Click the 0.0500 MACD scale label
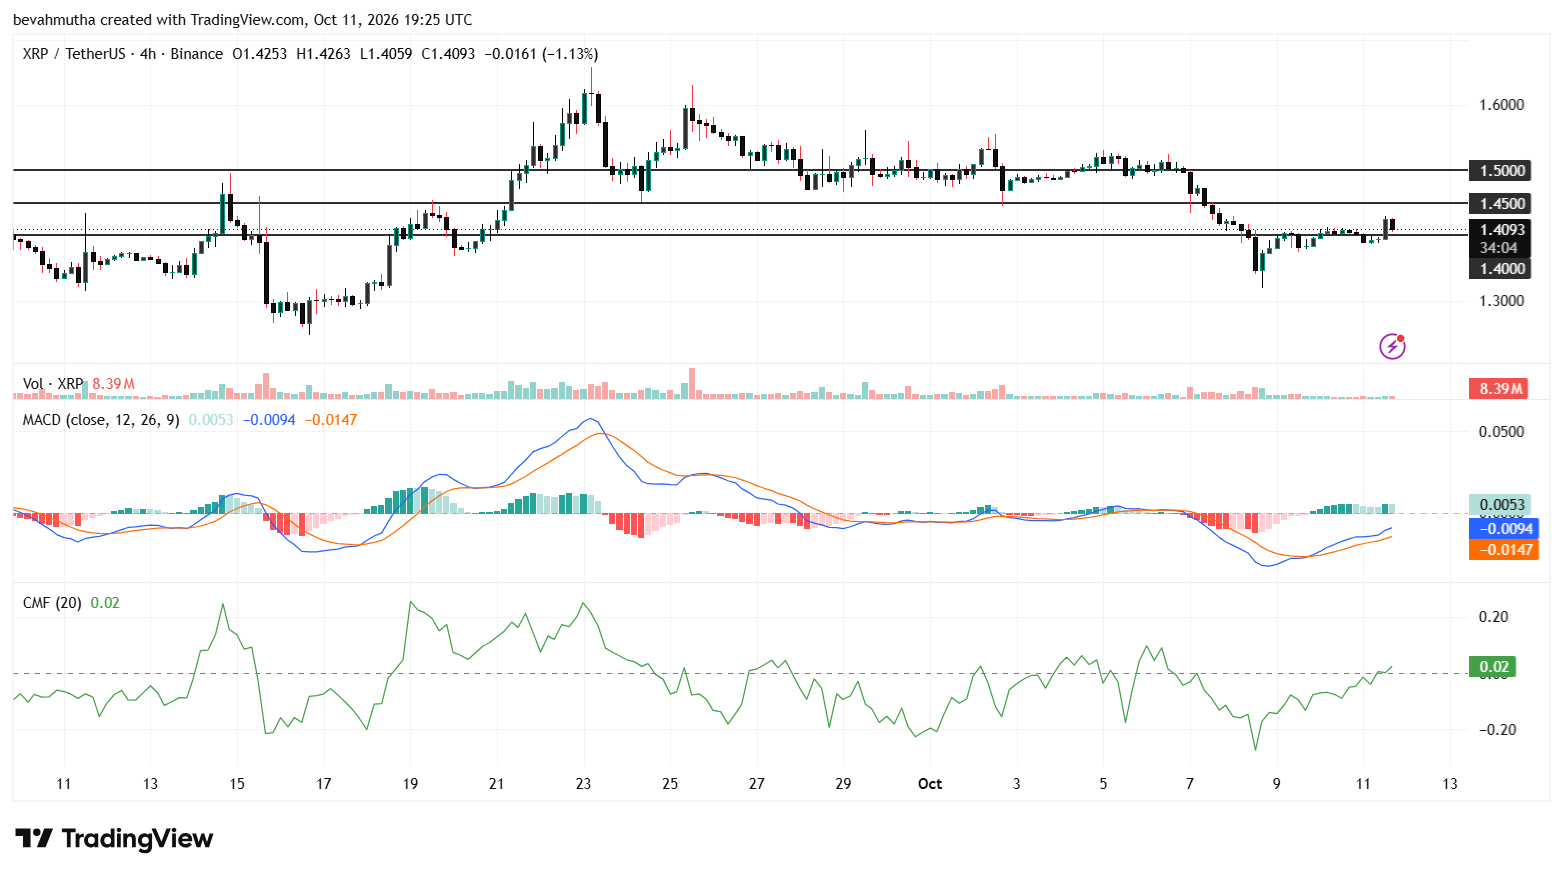The image size is (1563, 876). [1501, 432]
